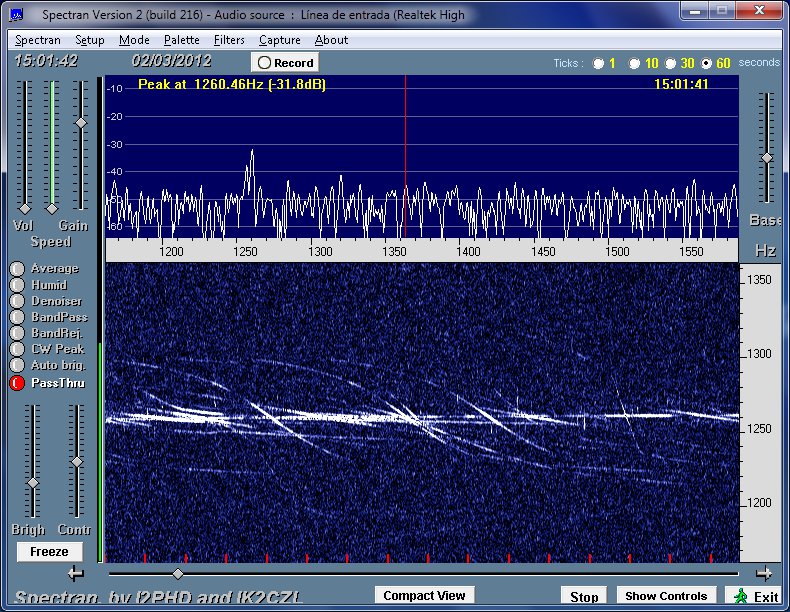
Task: Click the Spectran title bar icon
Action: click(x=17, y=15)
